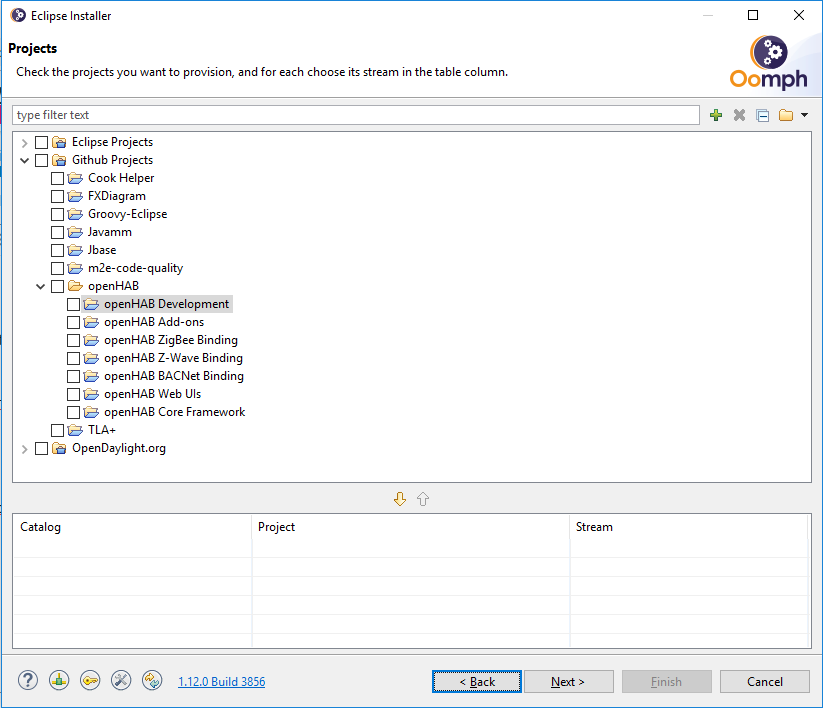This screenshot has height=708, width=823.
Task: Check the openHAB Add-ons checkbox
Action: 73,322
